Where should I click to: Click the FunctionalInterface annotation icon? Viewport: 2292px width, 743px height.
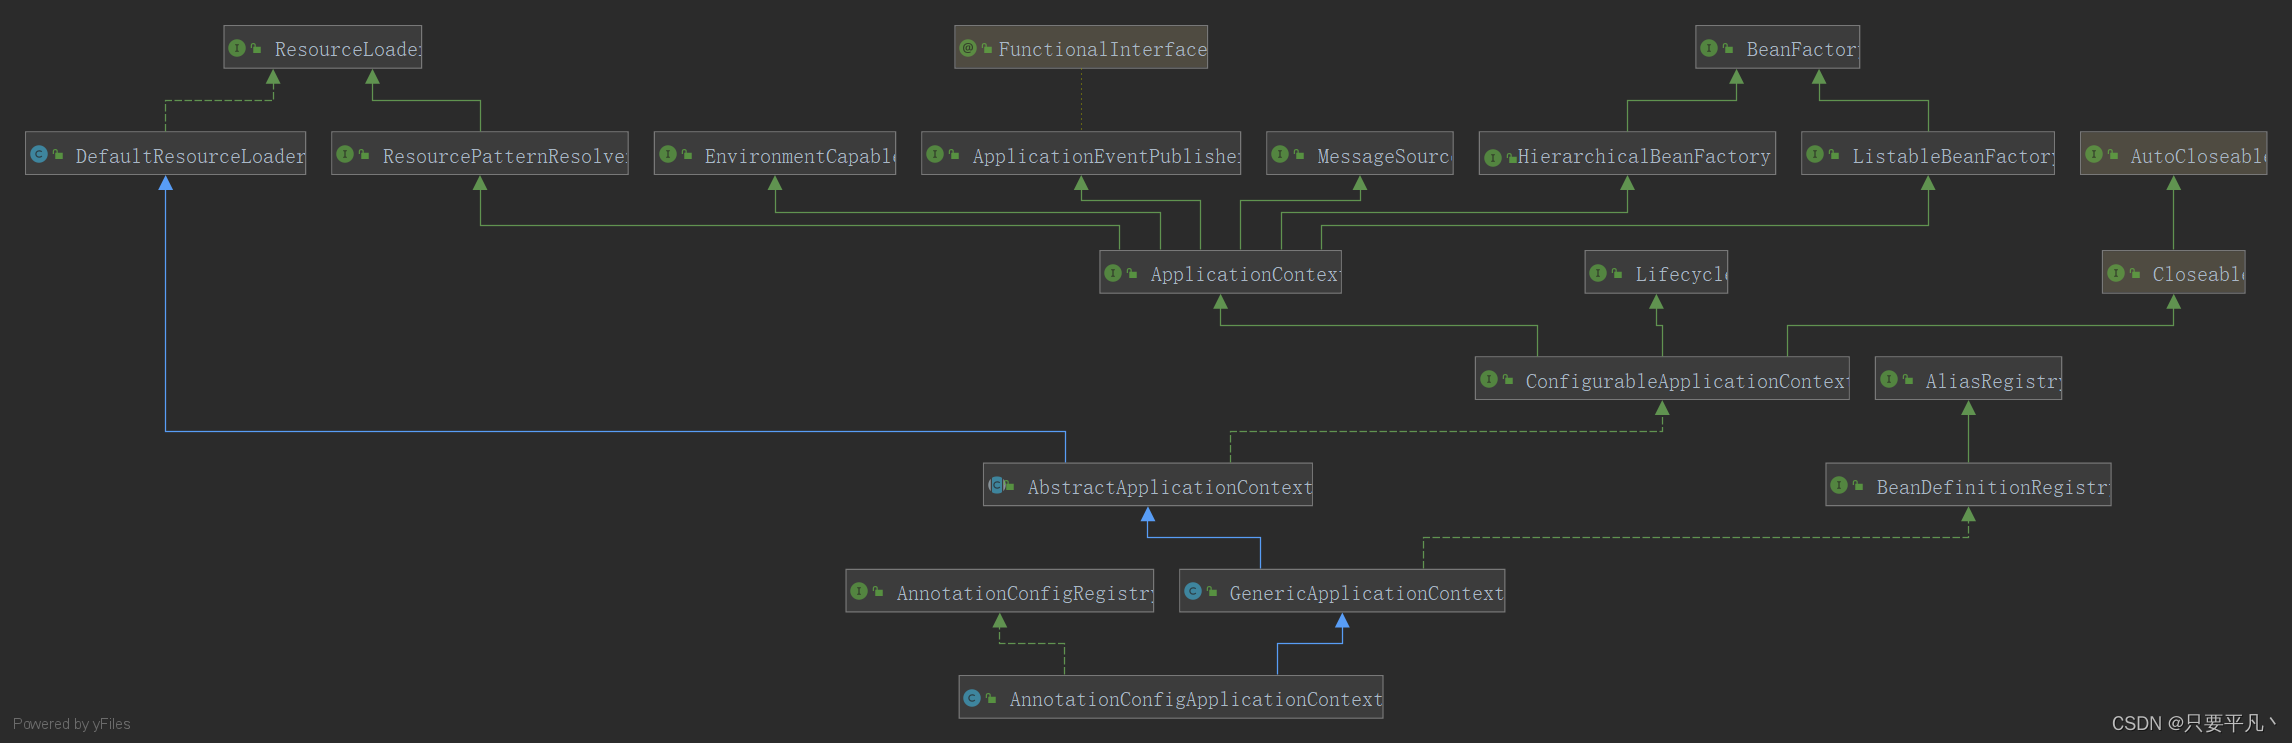pyautogui.click(x=968, y=48)
